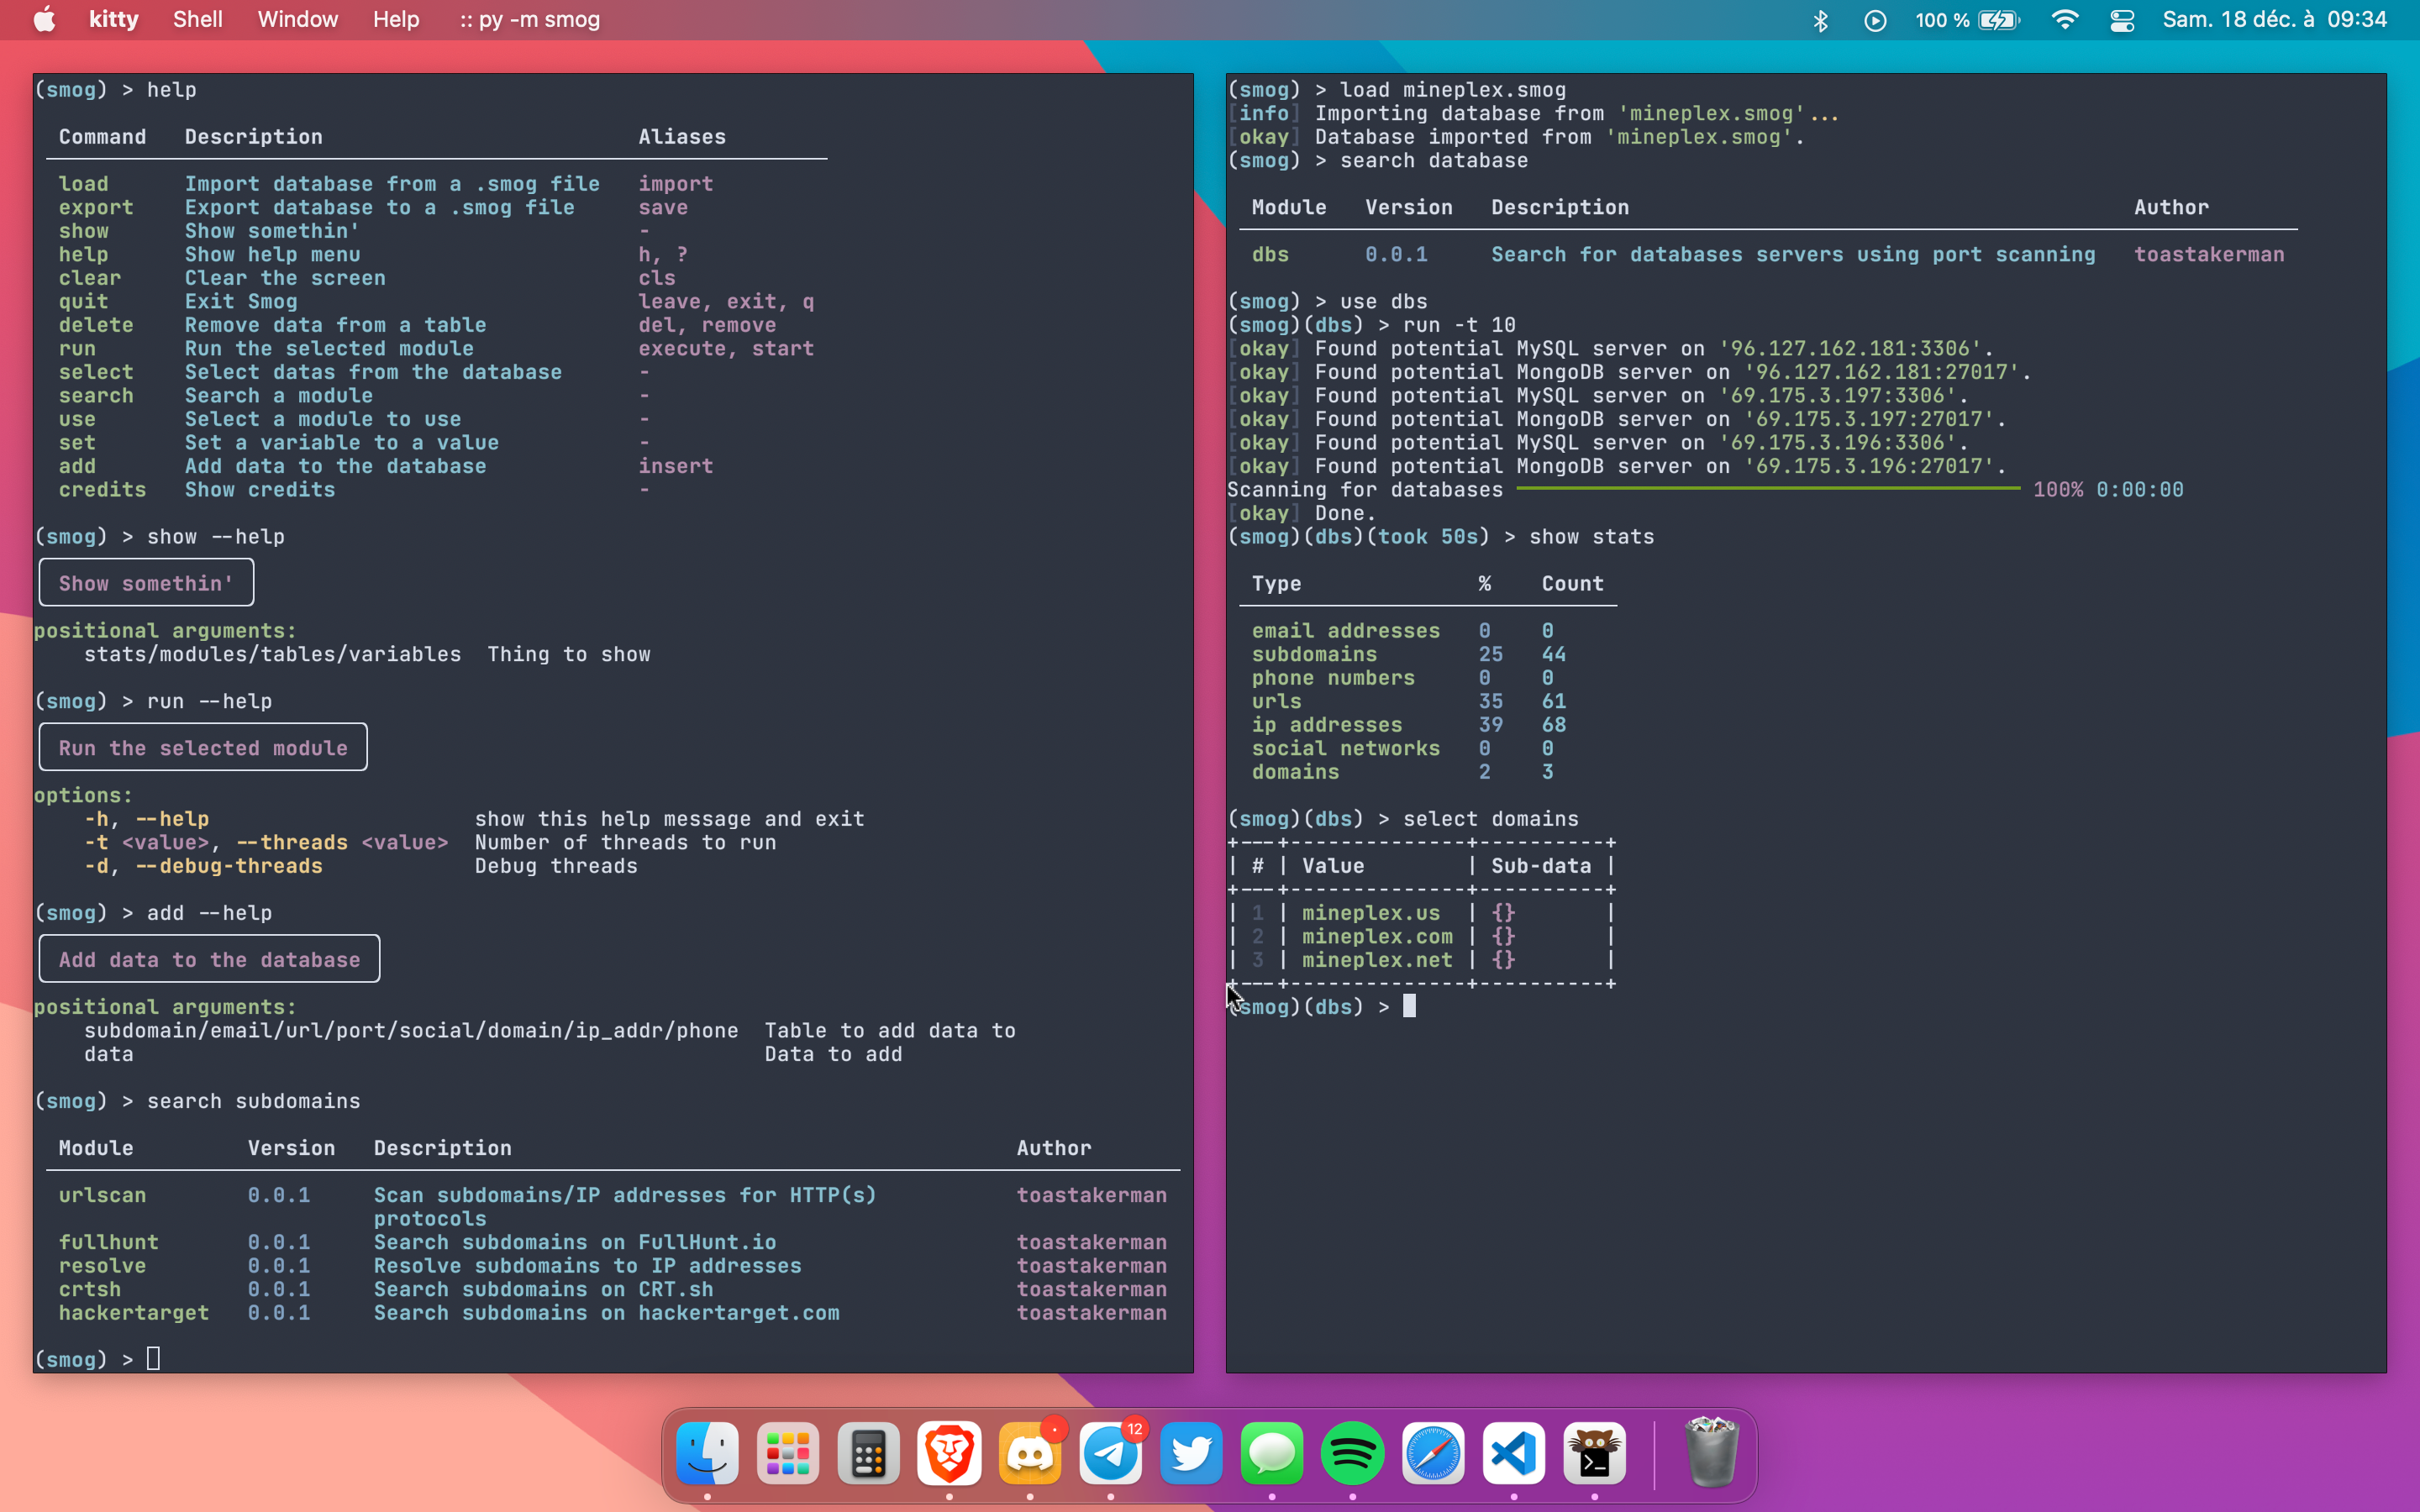The image size is (2420, 1512).
Task: Click the 'subdomains' stats row
Action: click(x=1410, y=654)
